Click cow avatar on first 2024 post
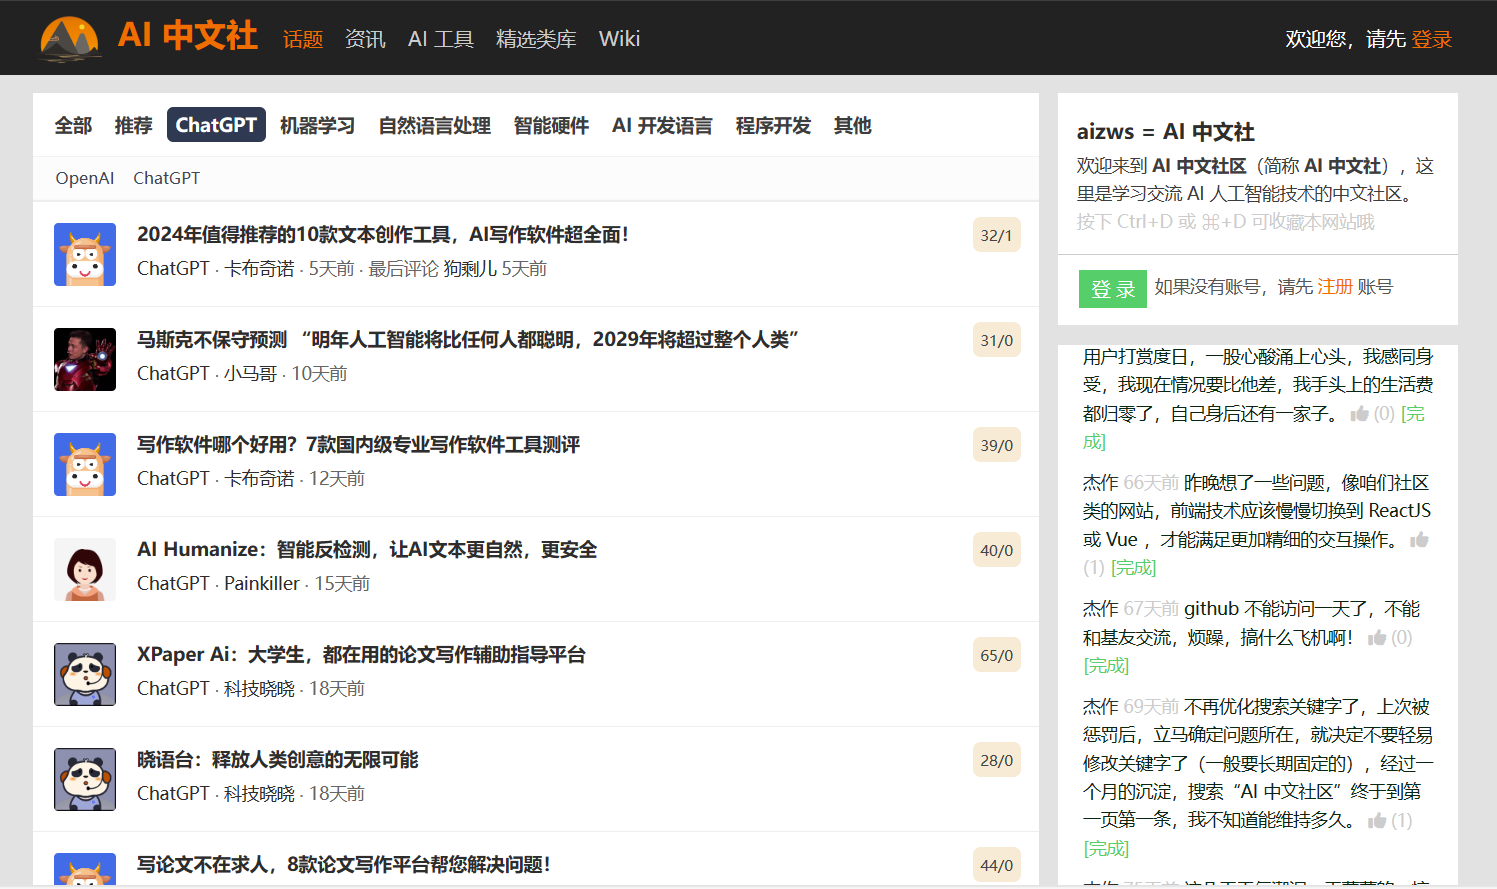The image size is (1497, 889). (85, 254)
